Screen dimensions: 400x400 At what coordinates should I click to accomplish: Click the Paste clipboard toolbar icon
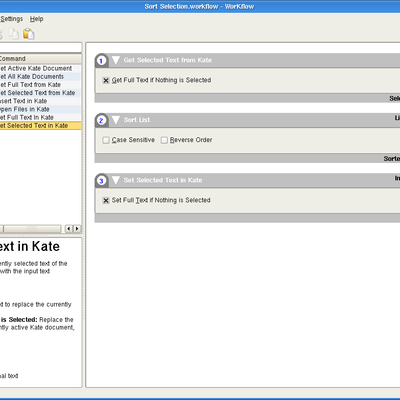(29, 34)
